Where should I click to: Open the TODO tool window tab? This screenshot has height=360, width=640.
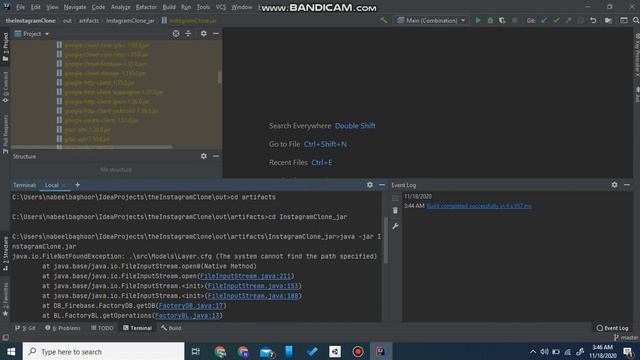(102, 328)
